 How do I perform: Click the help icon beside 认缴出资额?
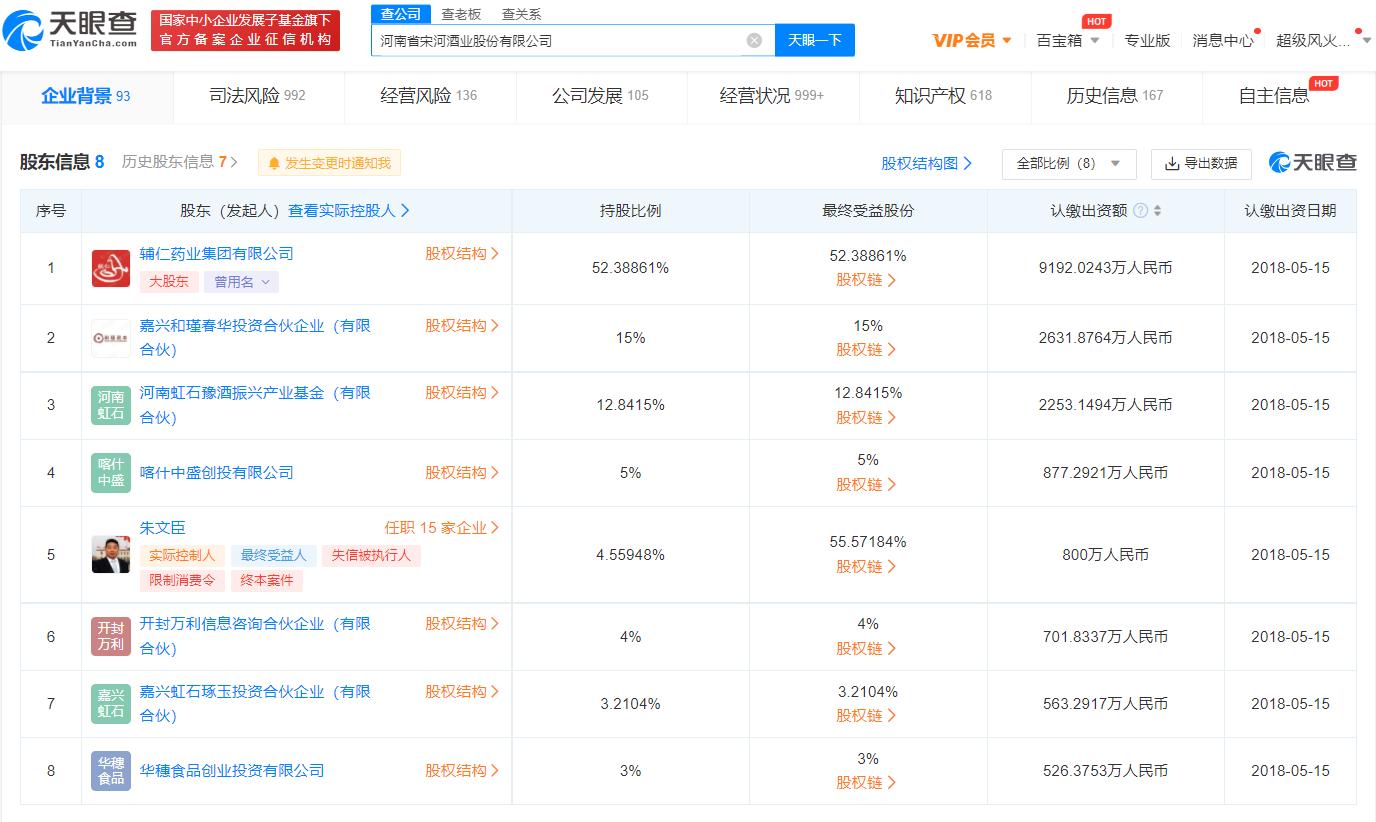click(x=1141, y=211)
